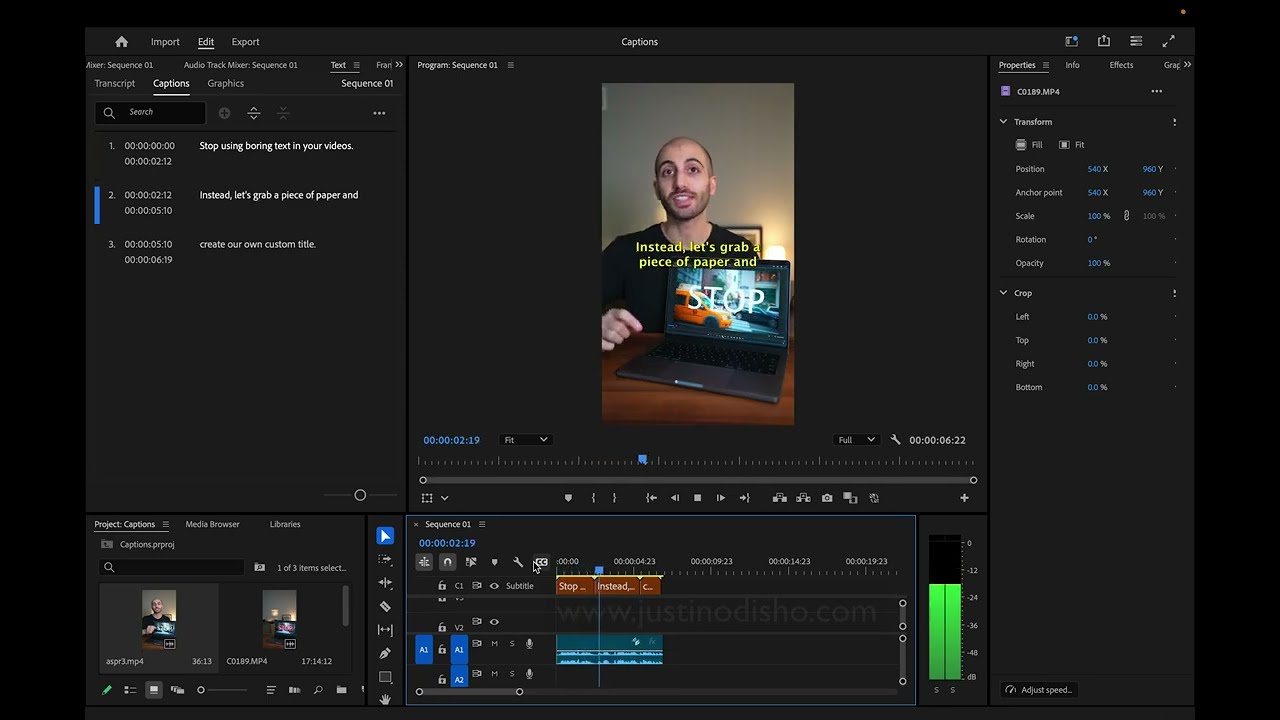Open the Program Monitor button editor plus
Image resolution: width=1280 pixels, height=720 pixels.
[x=964, y=498]
